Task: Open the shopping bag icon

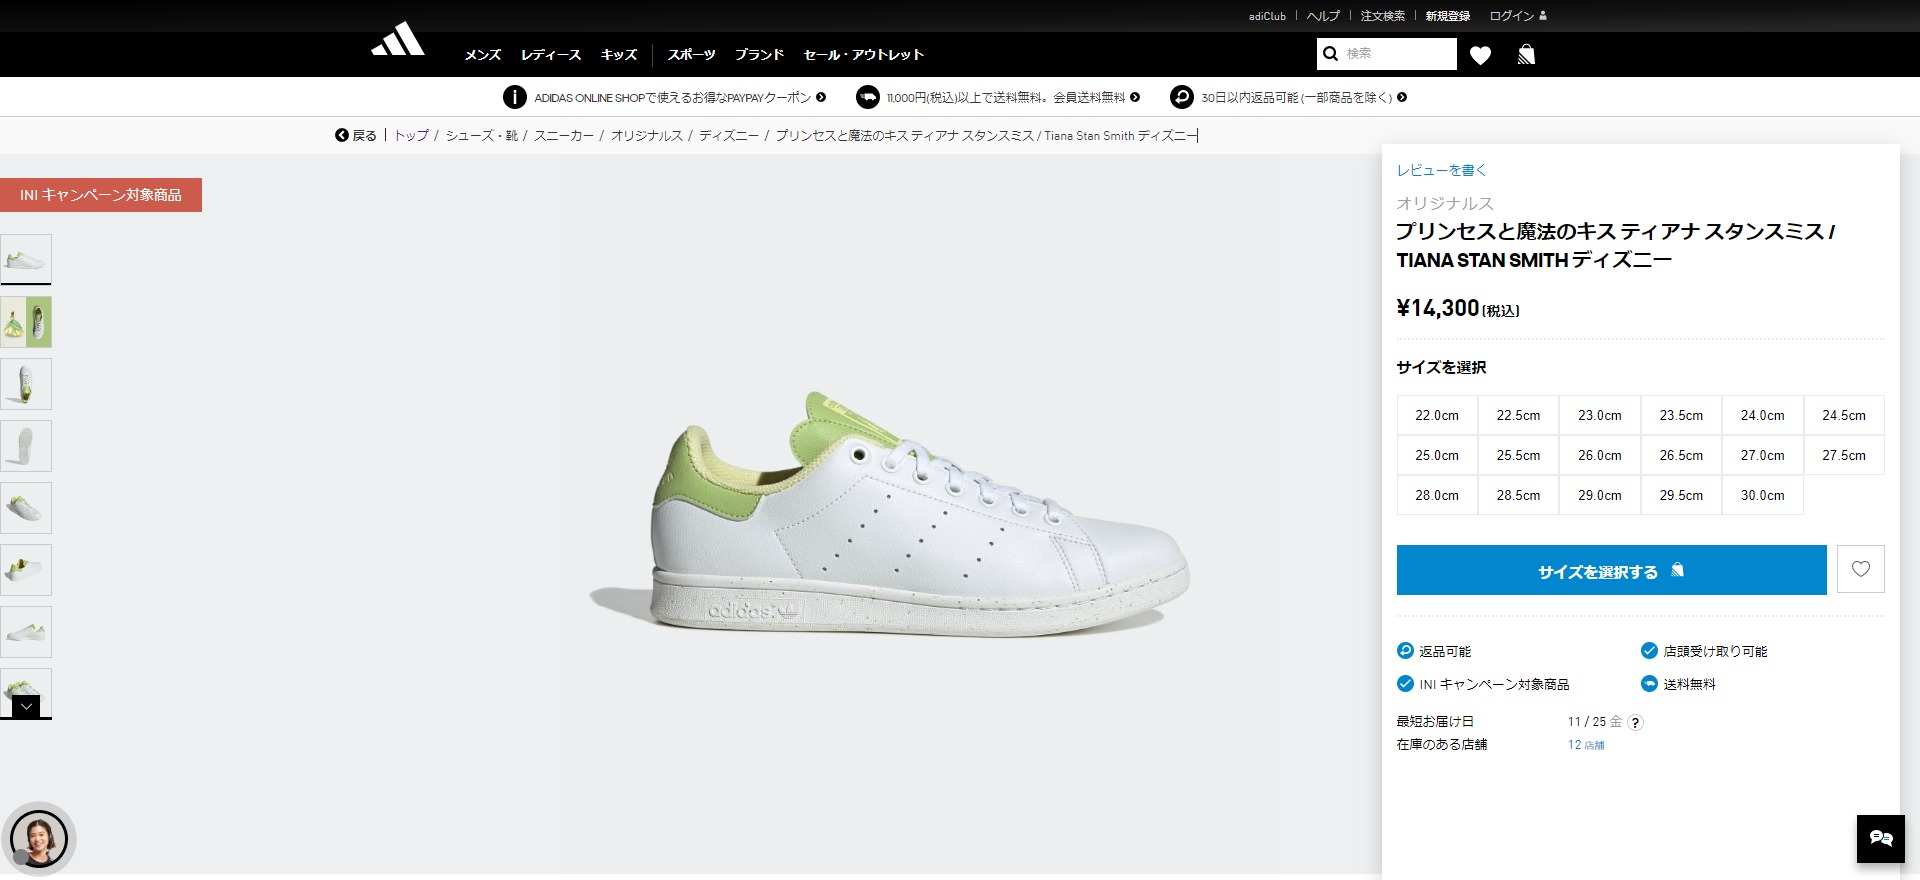Action: tap(1526, 54)
